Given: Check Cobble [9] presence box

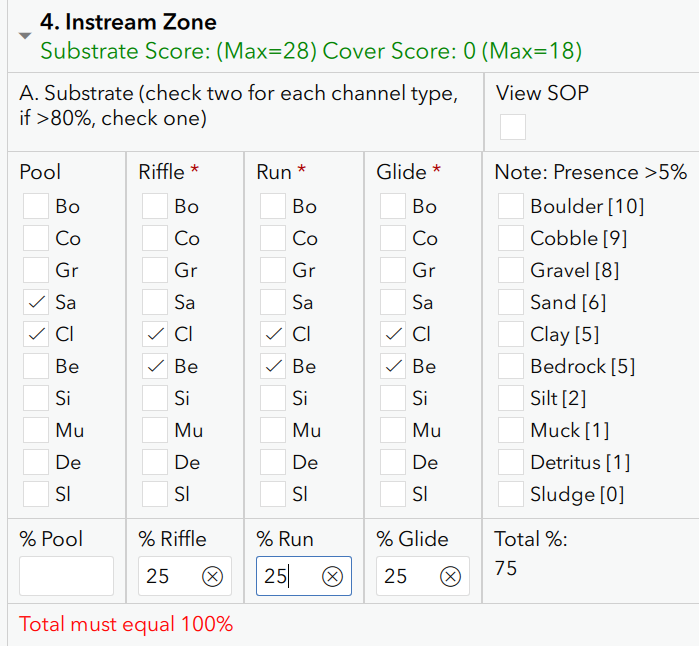Looking at the screenshot, I should [510, 238].
